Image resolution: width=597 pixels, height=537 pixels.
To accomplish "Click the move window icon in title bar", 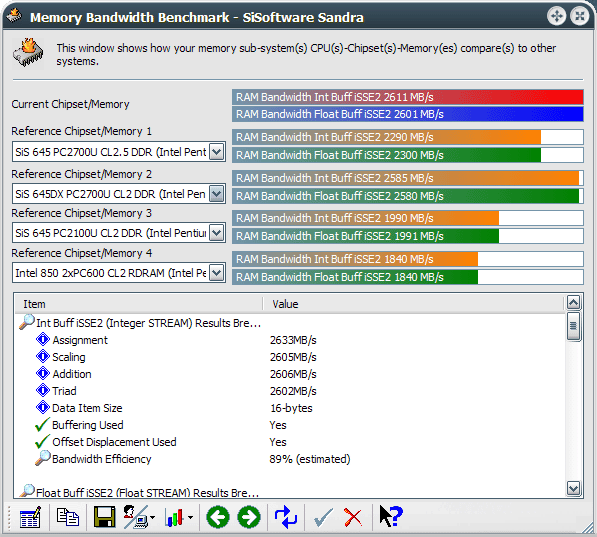I will point(556,16).
